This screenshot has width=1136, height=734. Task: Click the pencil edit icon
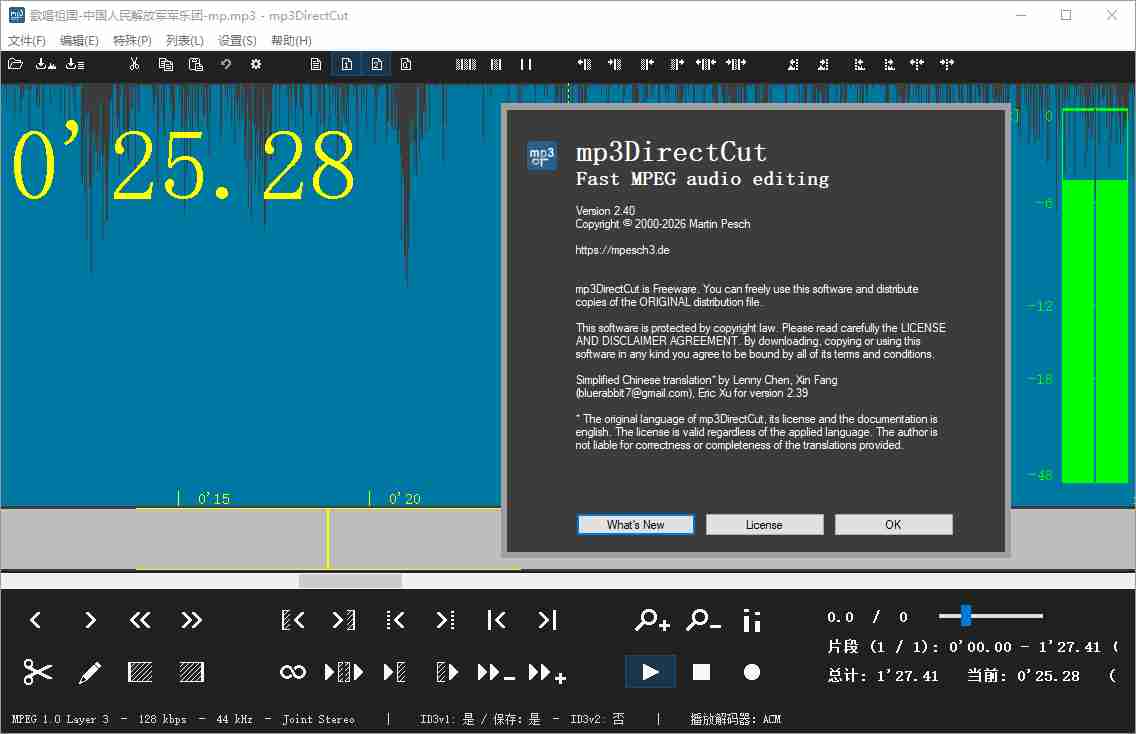90,672
